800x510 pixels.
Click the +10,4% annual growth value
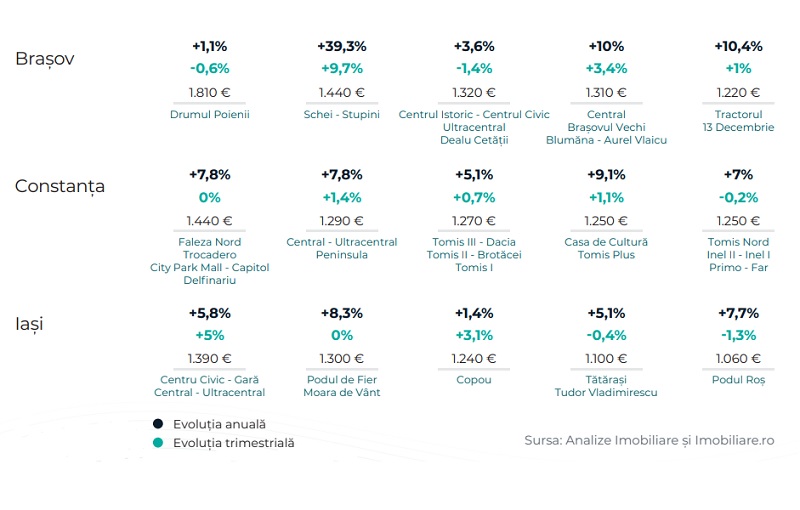coord(738,46)
